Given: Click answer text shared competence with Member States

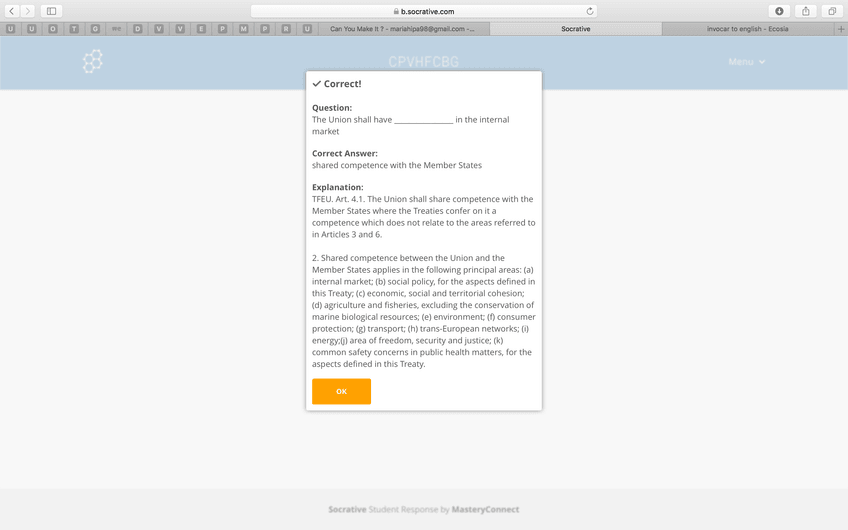Looking at the screenshot, I should tap(397, 165).
